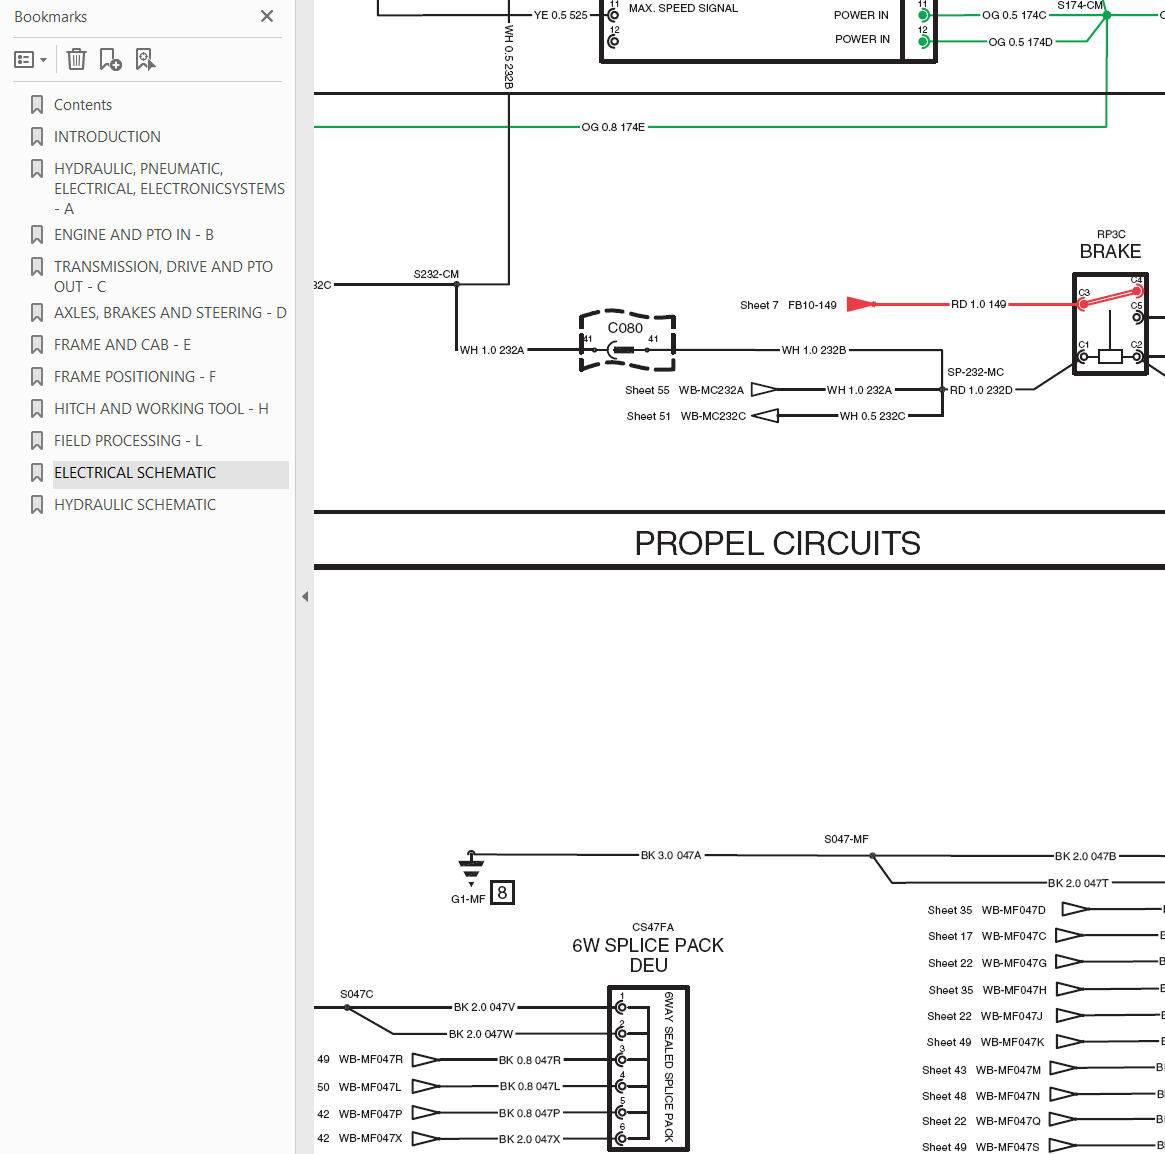Click the Sheet 7 FB10-149 reference
1165x1154 pixels.
pyautogui.click(x=788, y=305)
